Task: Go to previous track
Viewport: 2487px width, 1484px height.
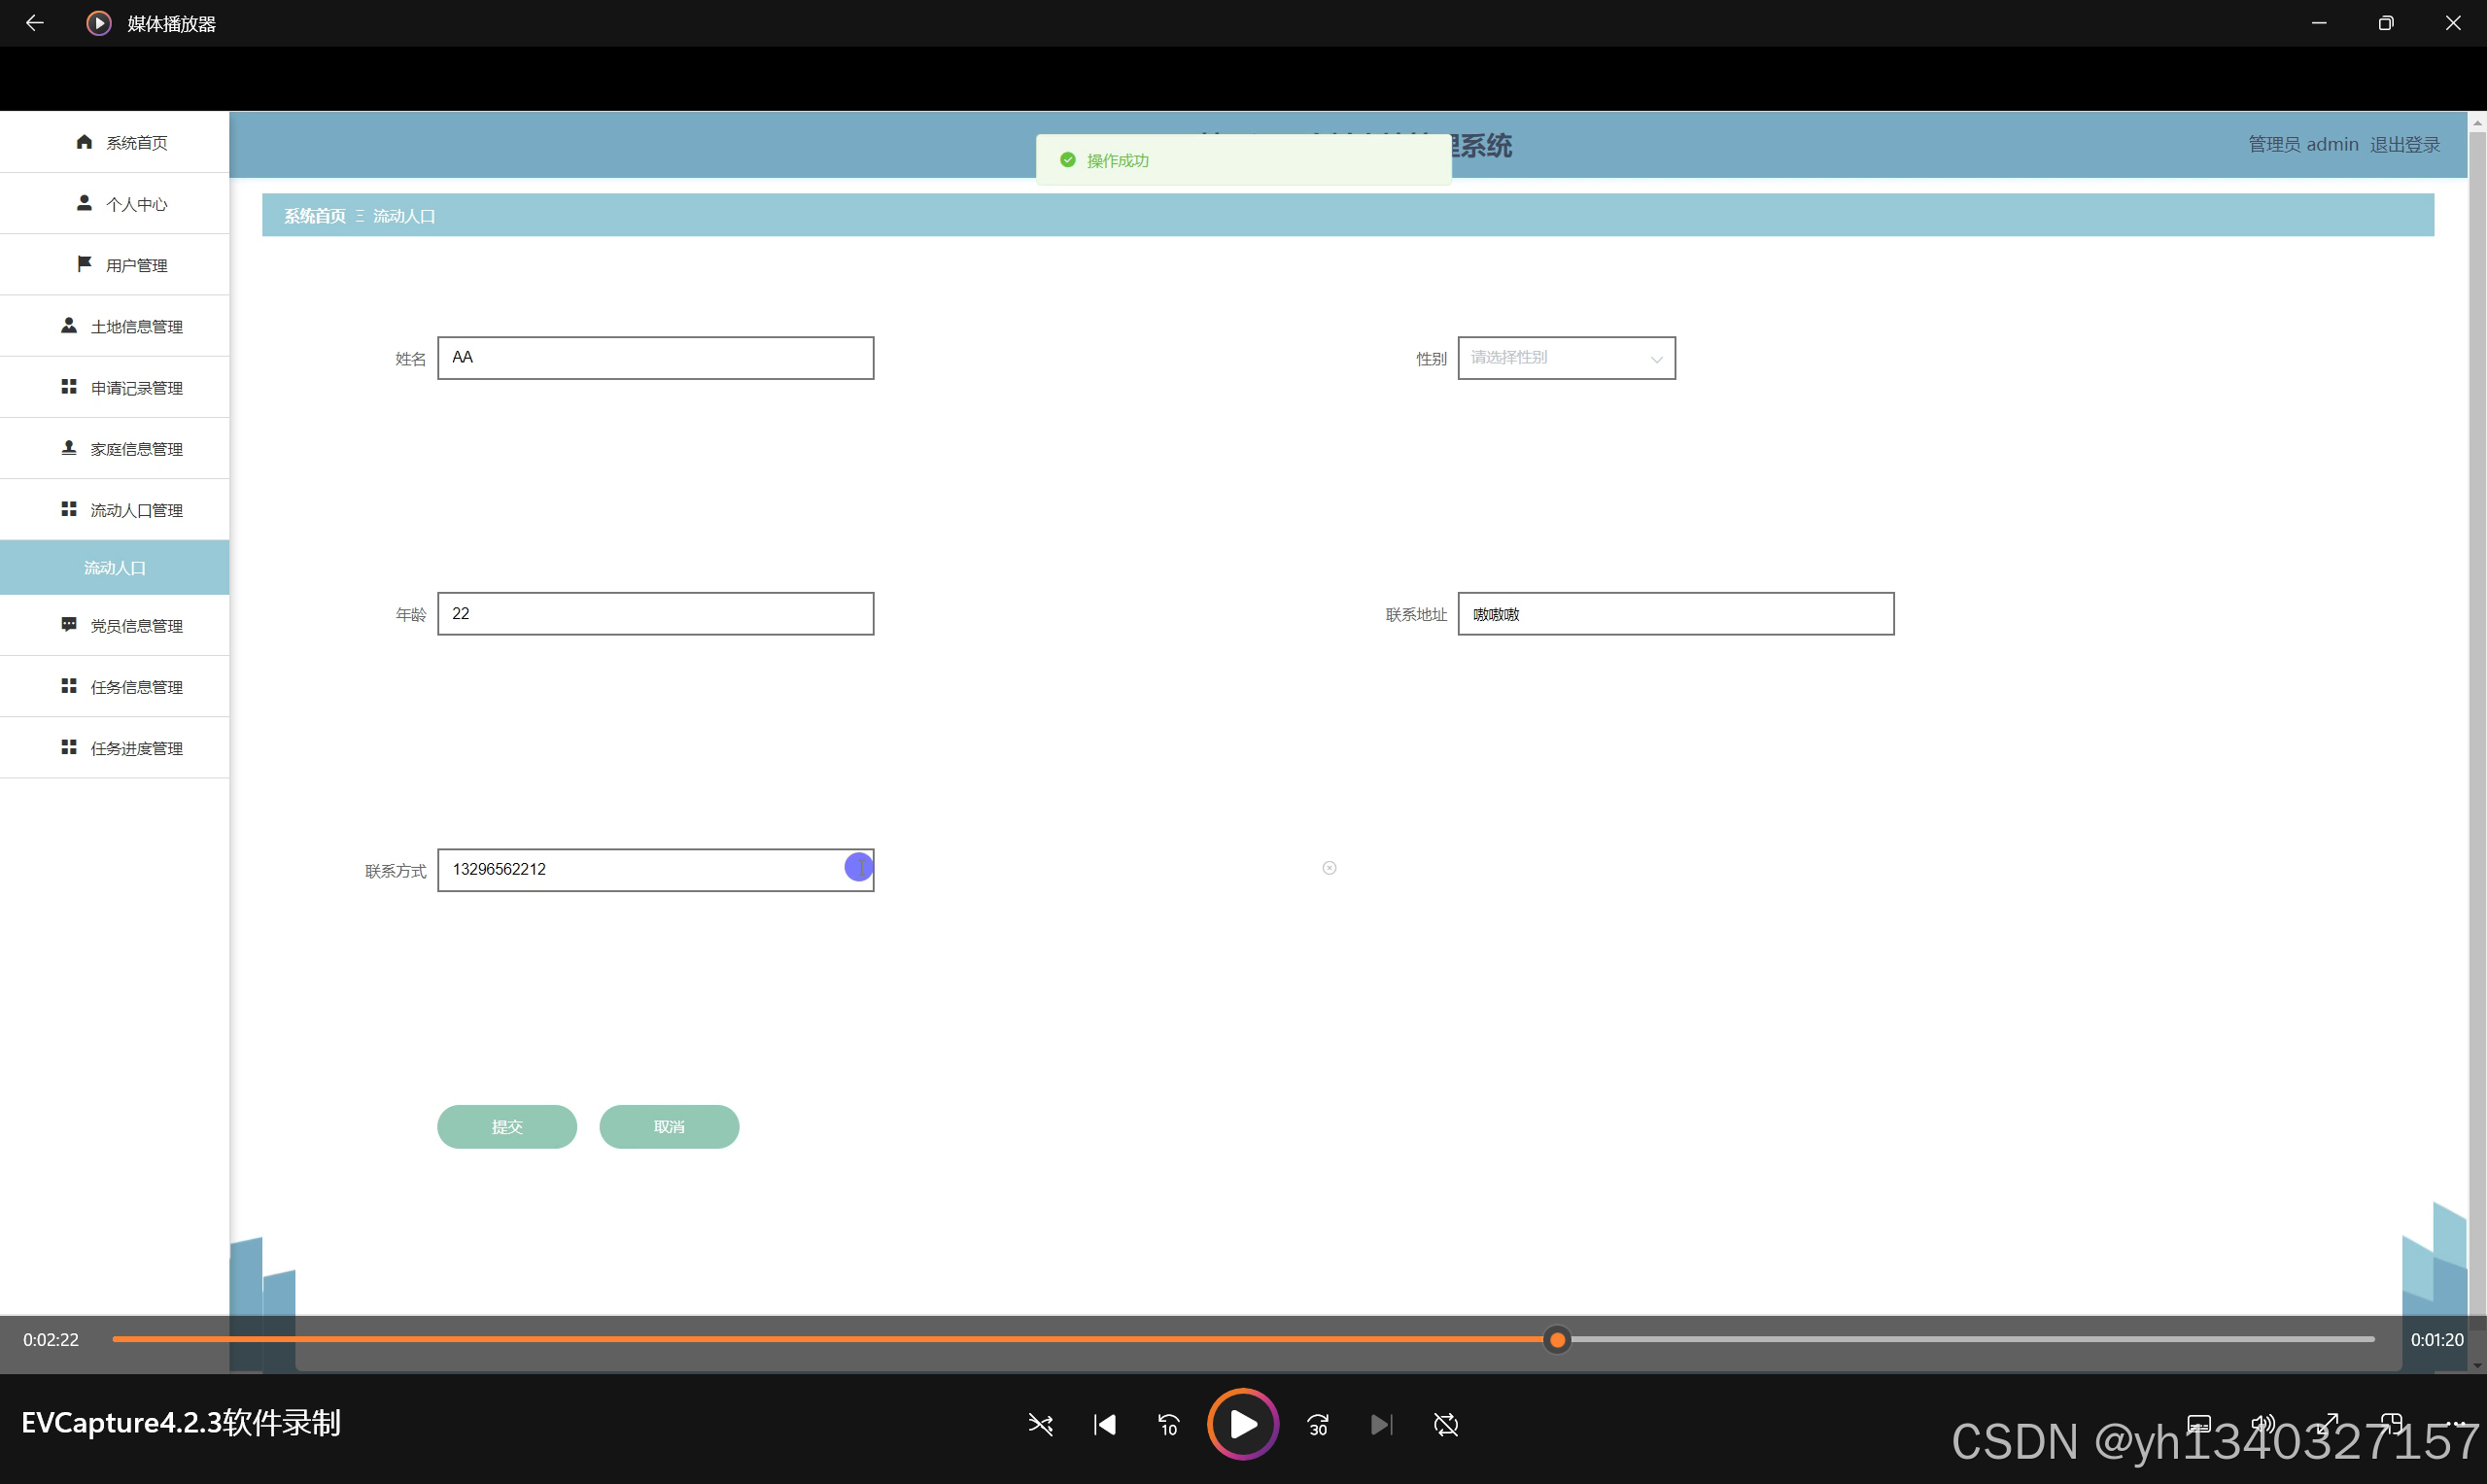Action: [x=1105, y=1424]
